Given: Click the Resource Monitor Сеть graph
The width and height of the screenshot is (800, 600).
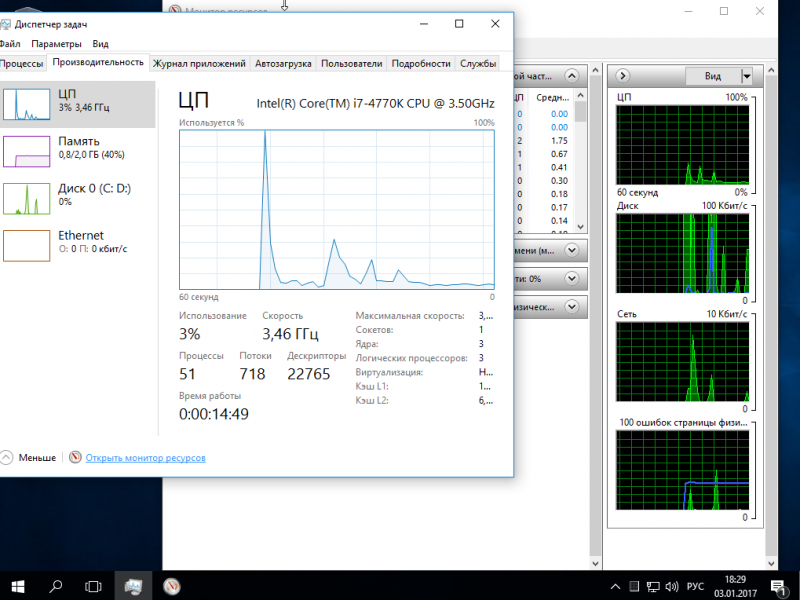Looking at the screenshot, I should [x=682, y=362].
